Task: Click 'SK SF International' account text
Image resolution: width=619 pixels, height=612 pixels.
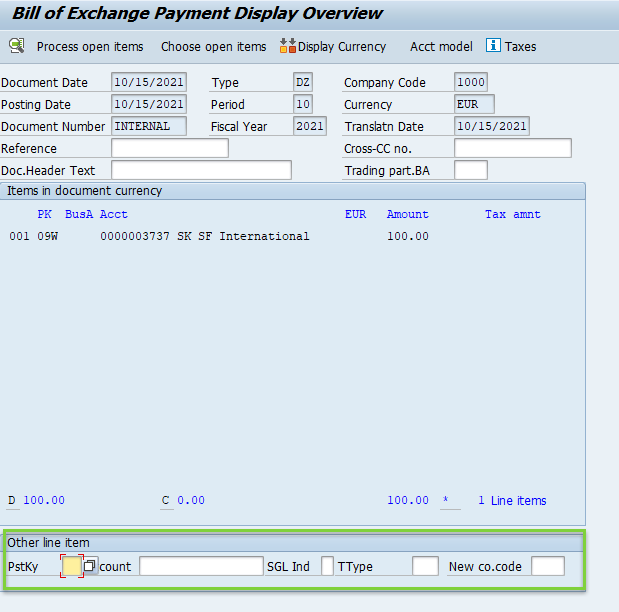Action: coord(243,236)
